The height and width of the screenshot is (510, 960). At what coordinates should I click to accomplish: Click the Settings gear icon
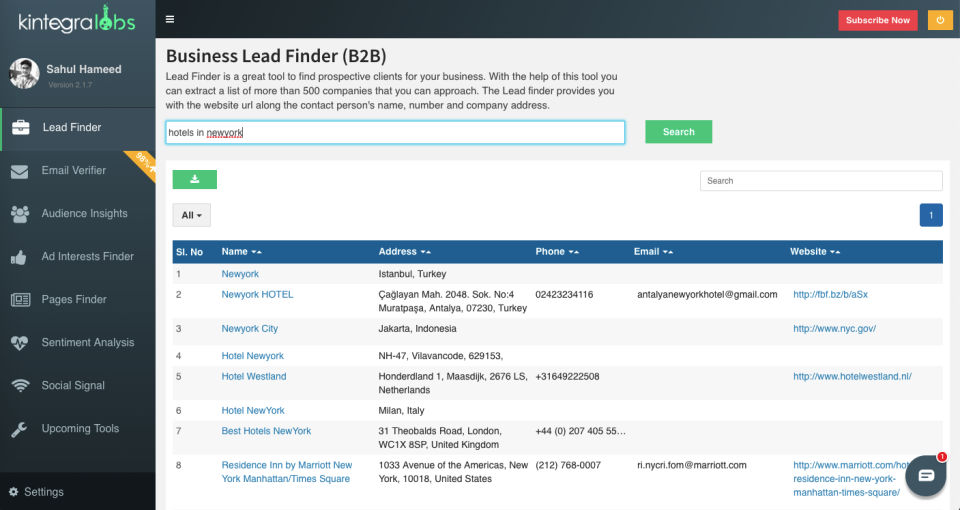(13, 492)
